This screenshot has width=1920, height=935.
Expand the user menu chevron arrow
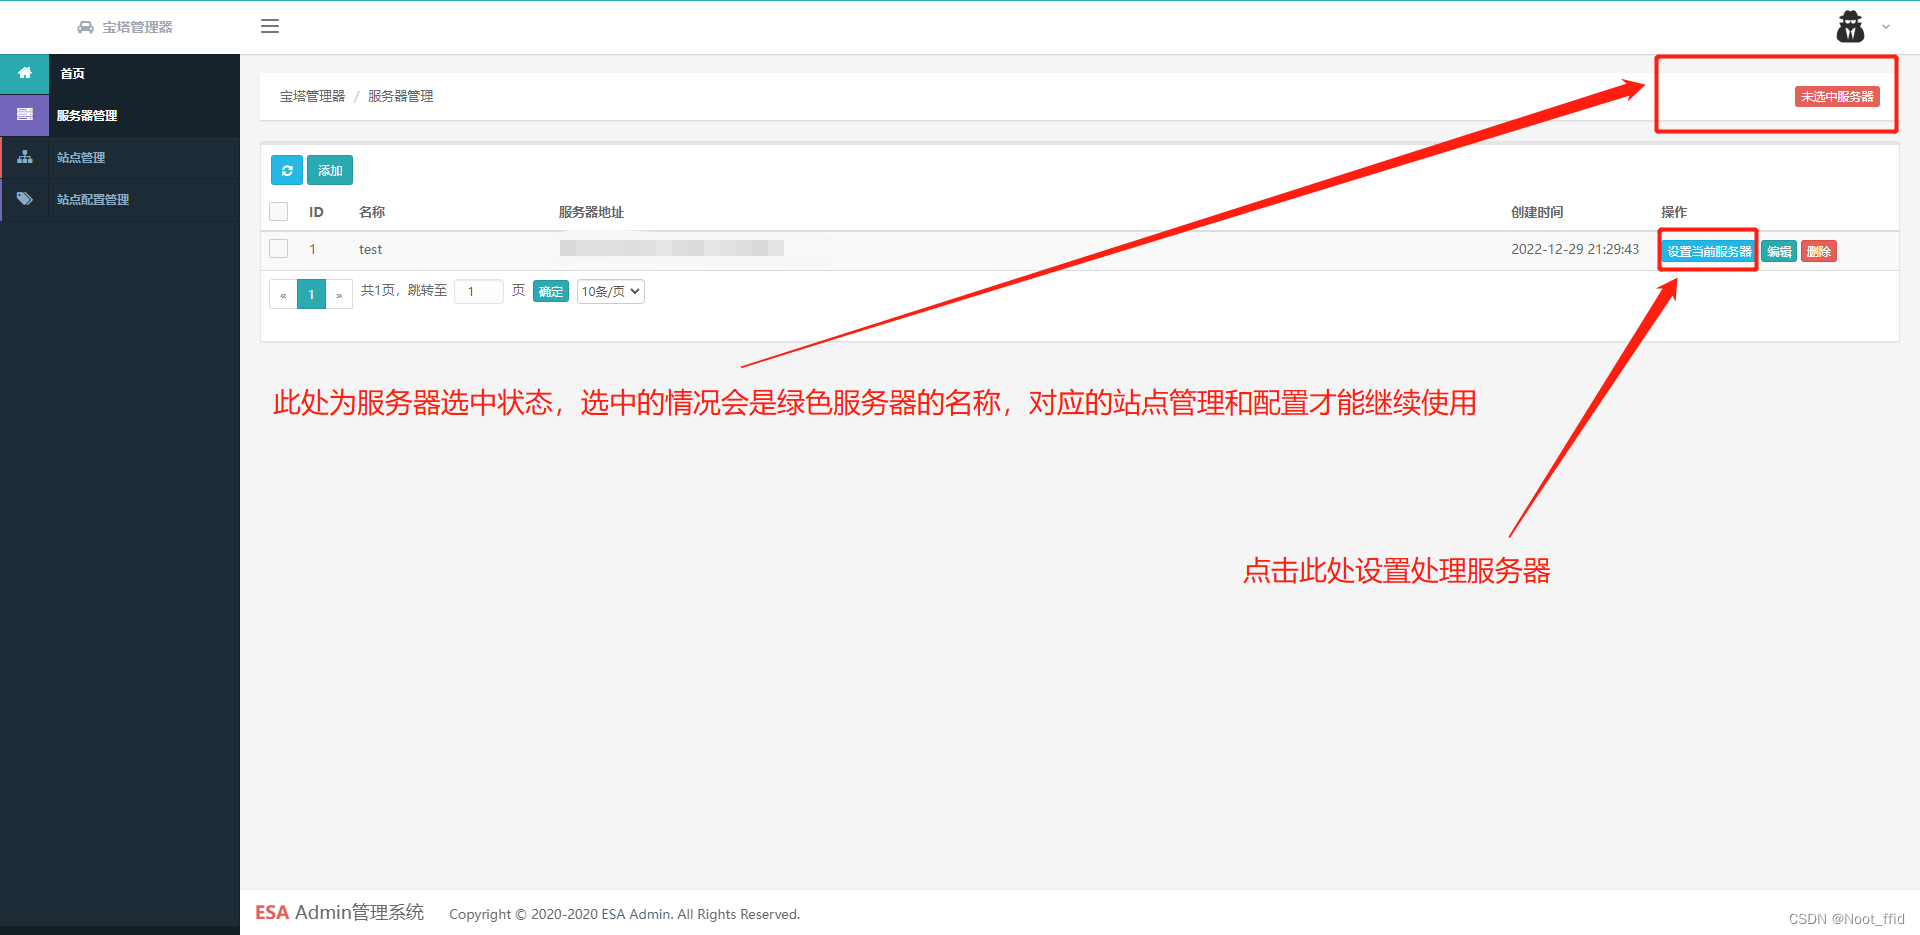click(x=1886, y=27)
